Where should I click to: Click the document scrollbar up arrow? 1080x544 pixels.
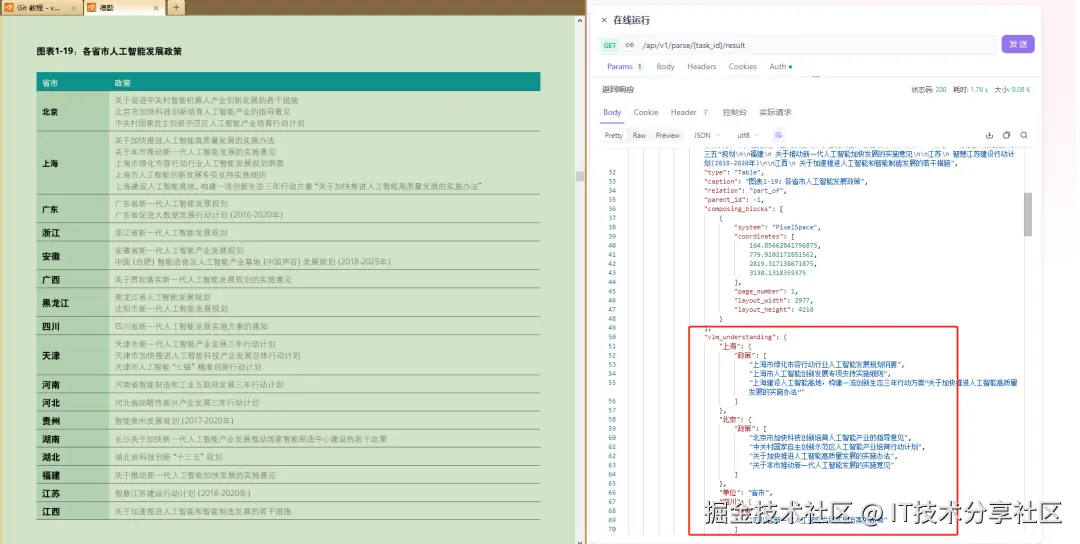[x=580, y=21]
